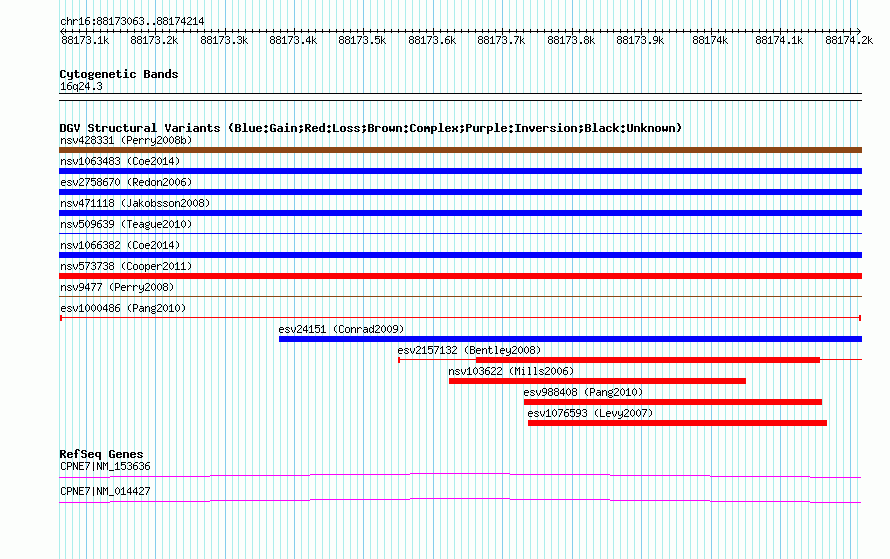This screenshot has height=559, width=890.
Task: Click the blue esv2758670 gain bar
Action: [460, 192]
